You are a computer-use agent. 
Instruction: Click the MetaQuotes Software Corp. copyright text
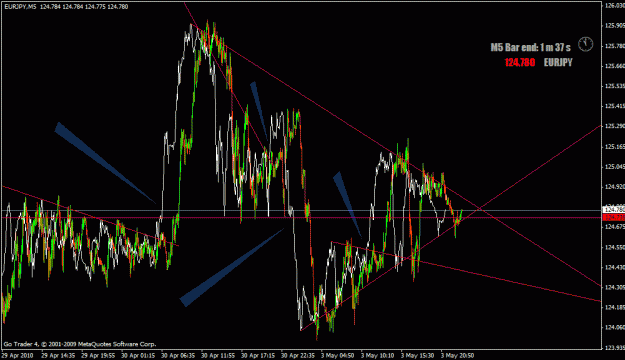tap(80, 344)
